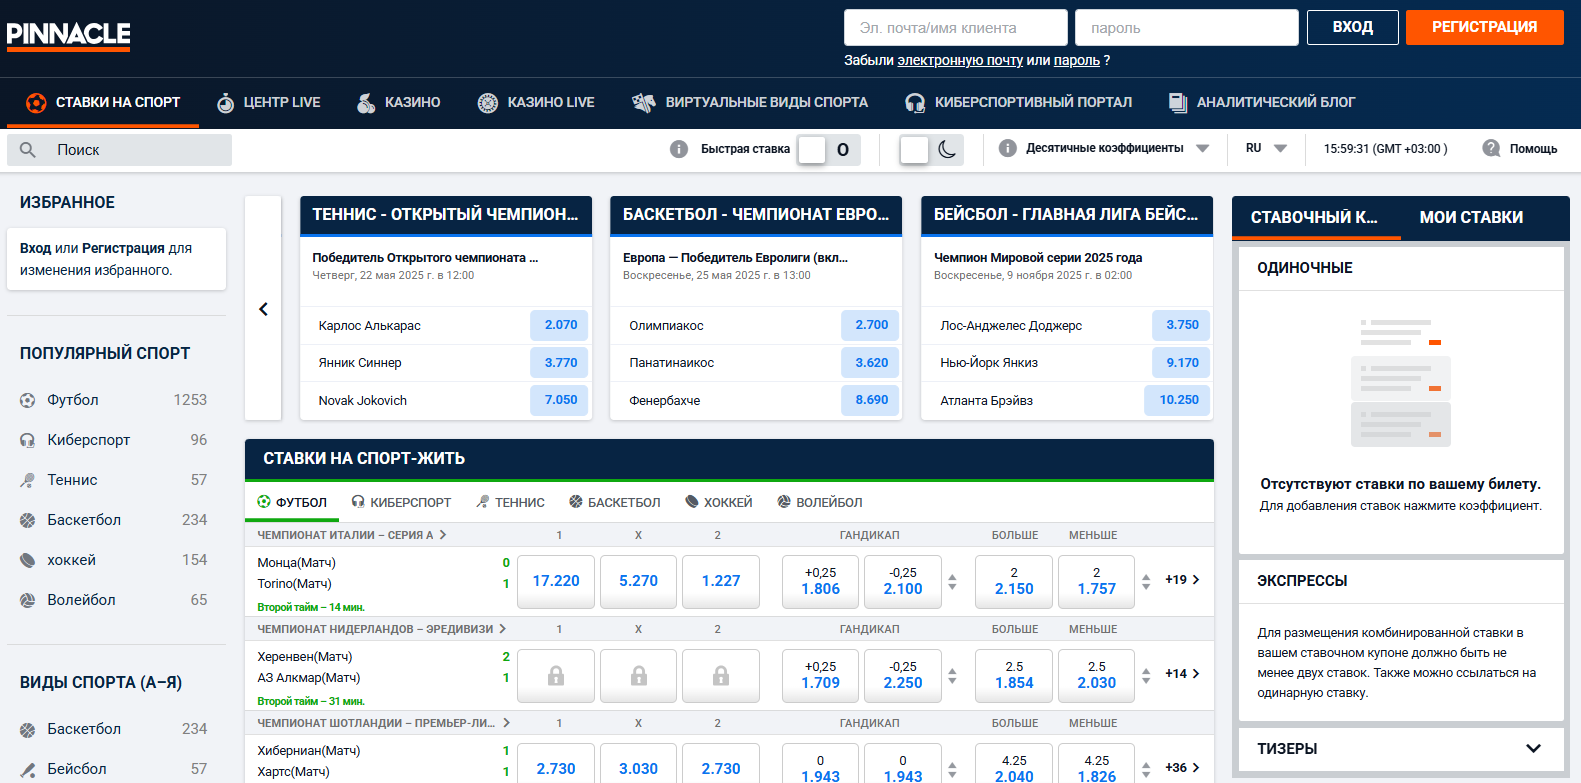
Task: Click the search magnifier icon
Action: (28, 150)
